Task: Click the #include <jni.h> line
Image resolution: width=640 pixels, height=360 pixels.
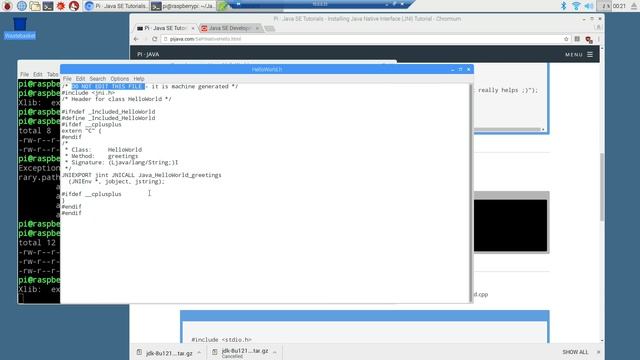Action: pos(88,93)
